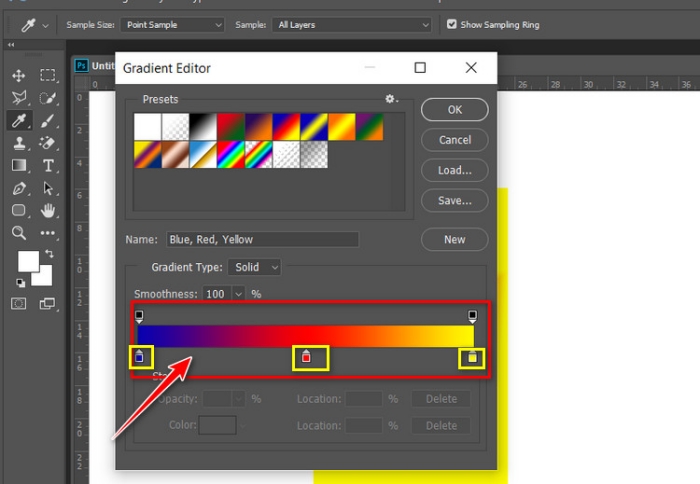Choose the Red, Green gradient preset
This screenshot has width=700, height=484.
(x=231, y=127)
